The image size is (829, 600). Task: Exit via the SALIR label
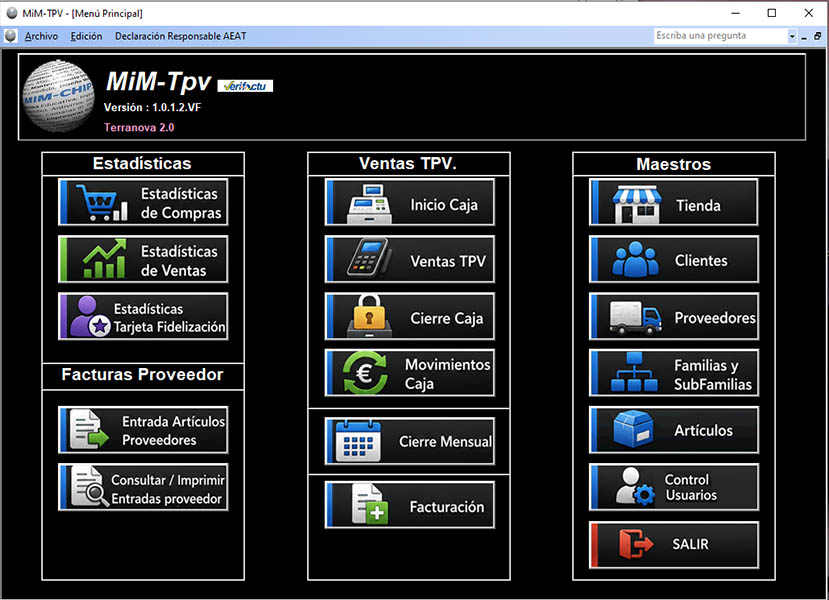(x=690, y=544)
